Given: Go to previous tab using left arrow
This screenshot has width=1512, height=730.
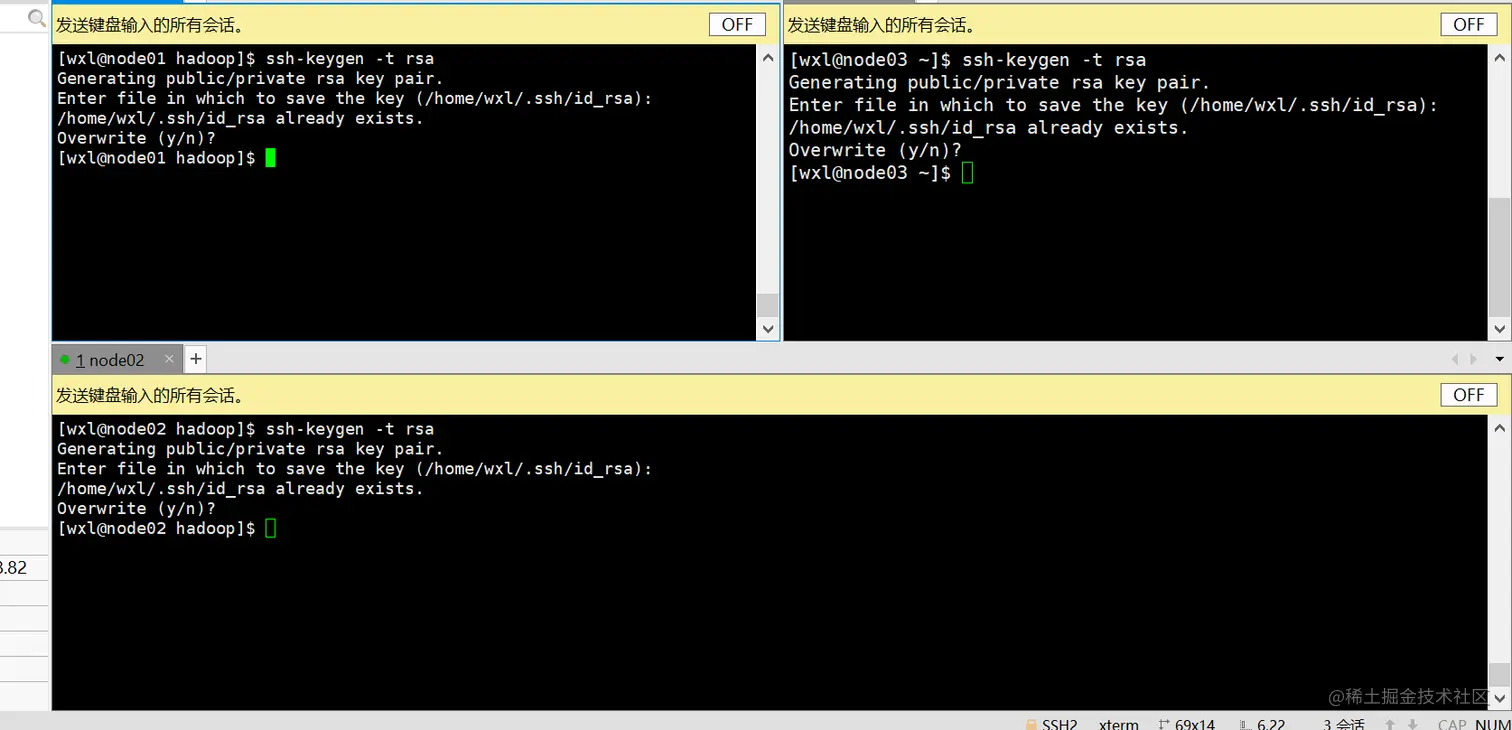Looking at the screenshot, I should (1455, 359).
